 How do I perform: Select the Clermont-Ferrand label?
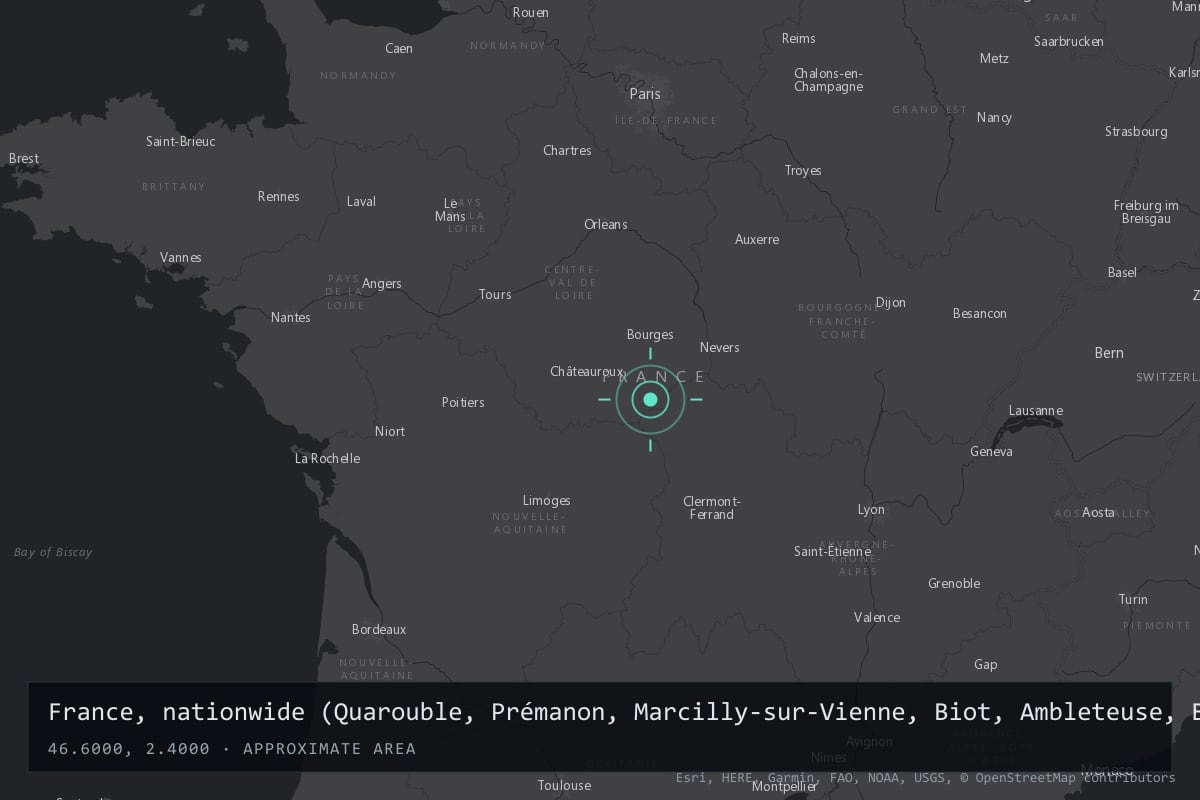pos(711,508)
